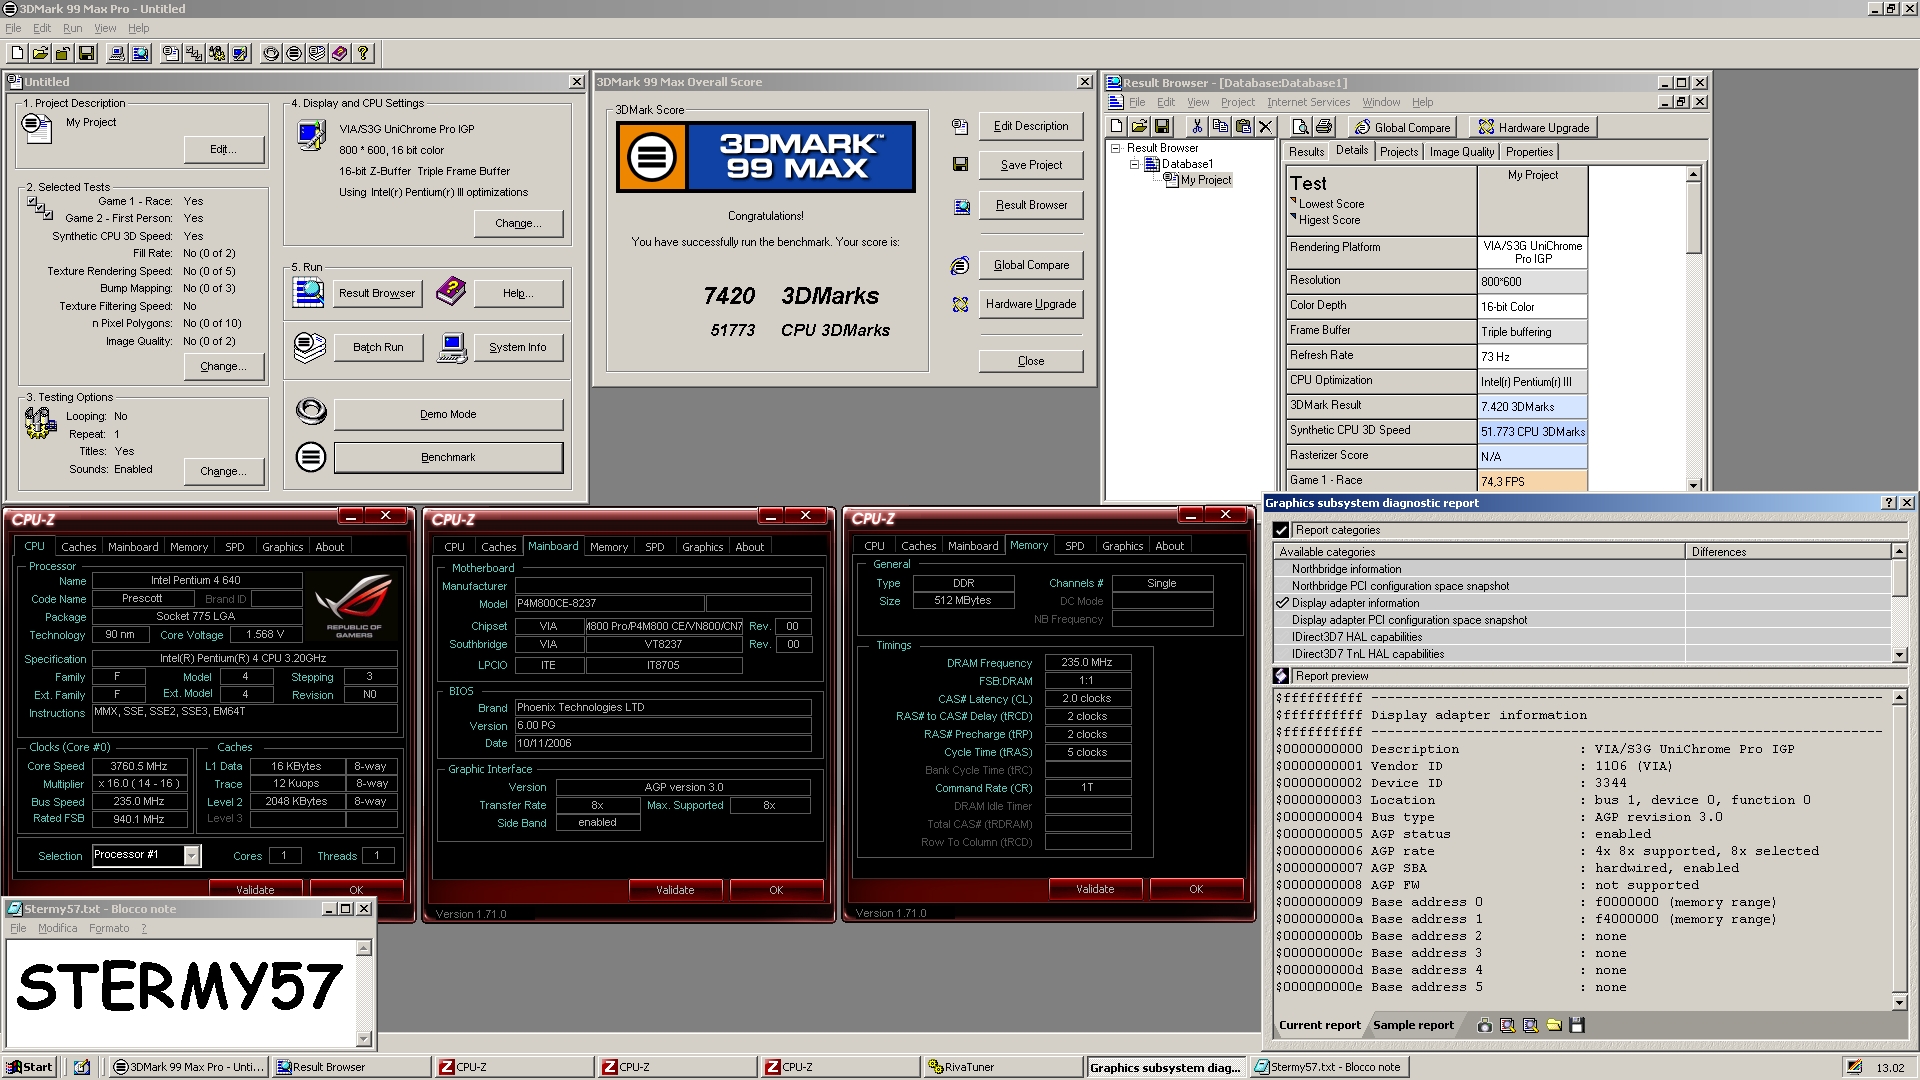Click the Hardware Upgrade icon in score window
Viewport: 1920px width, 1080px height.
(x=960, y=304)
